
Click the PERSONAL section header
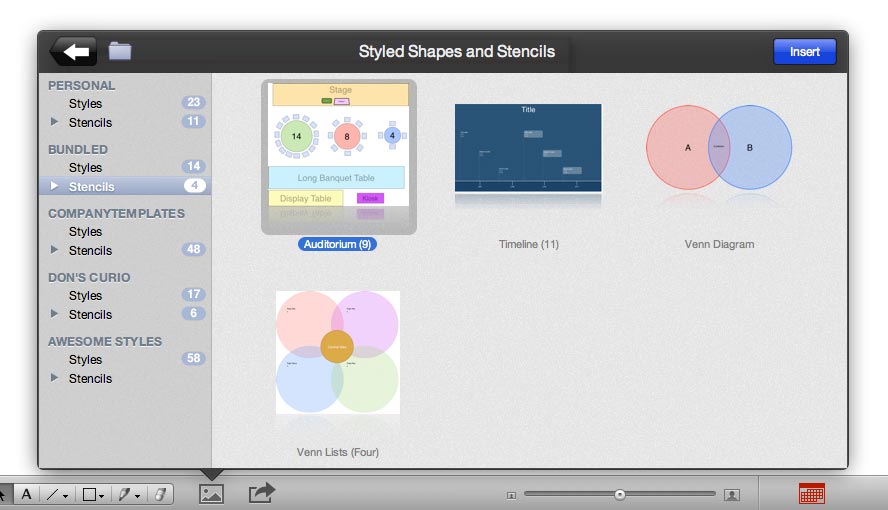coord(82,85)
